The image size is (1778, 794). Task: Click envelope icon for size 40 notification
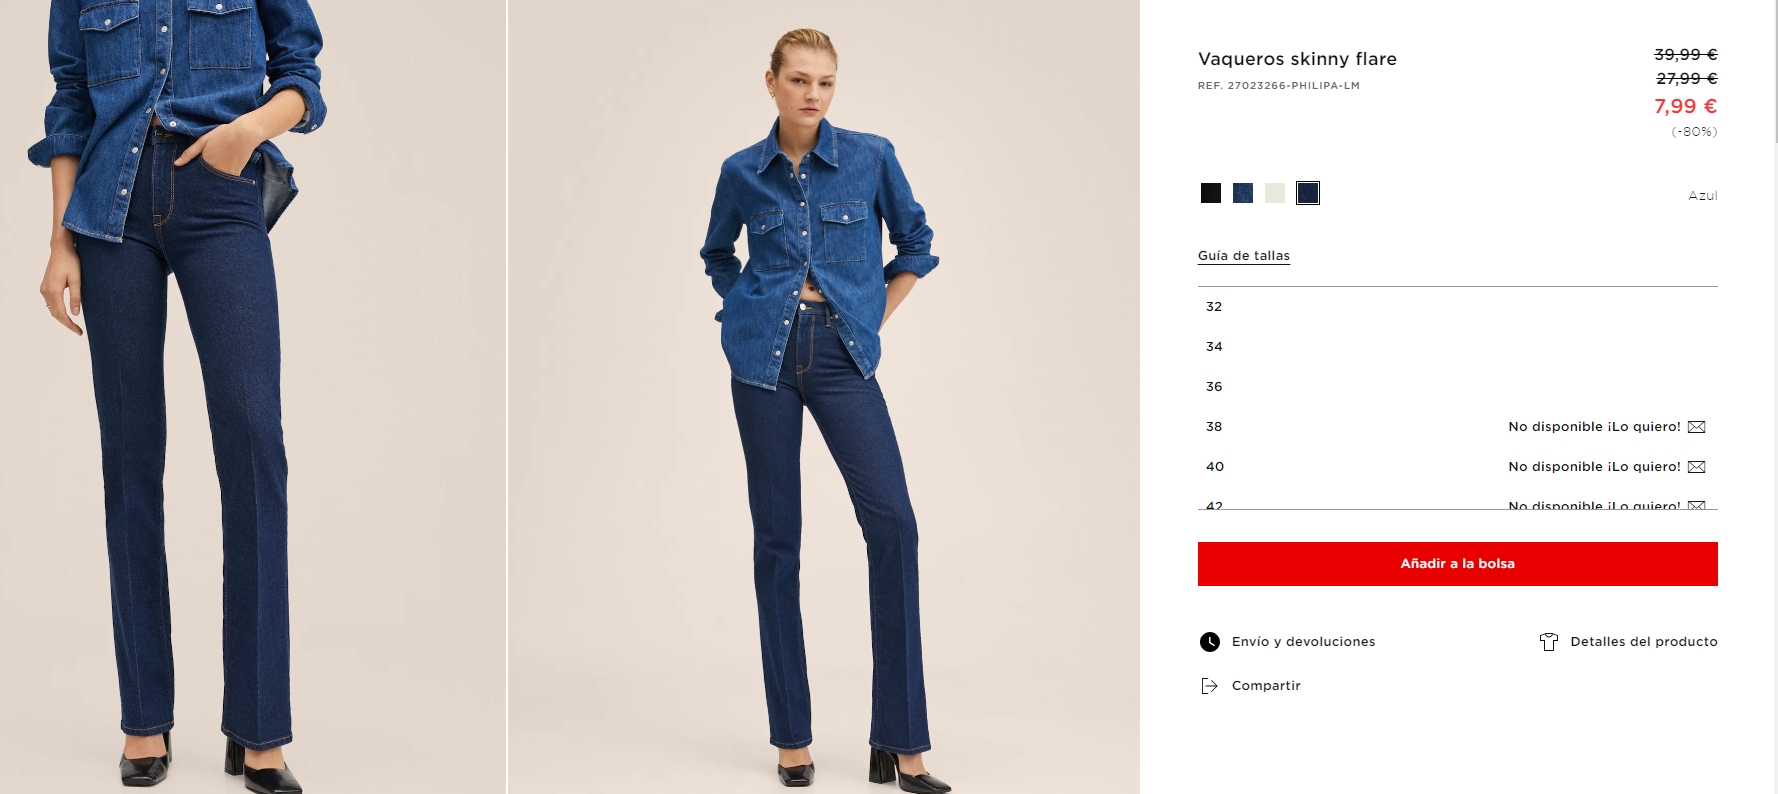coord(1696,467)
